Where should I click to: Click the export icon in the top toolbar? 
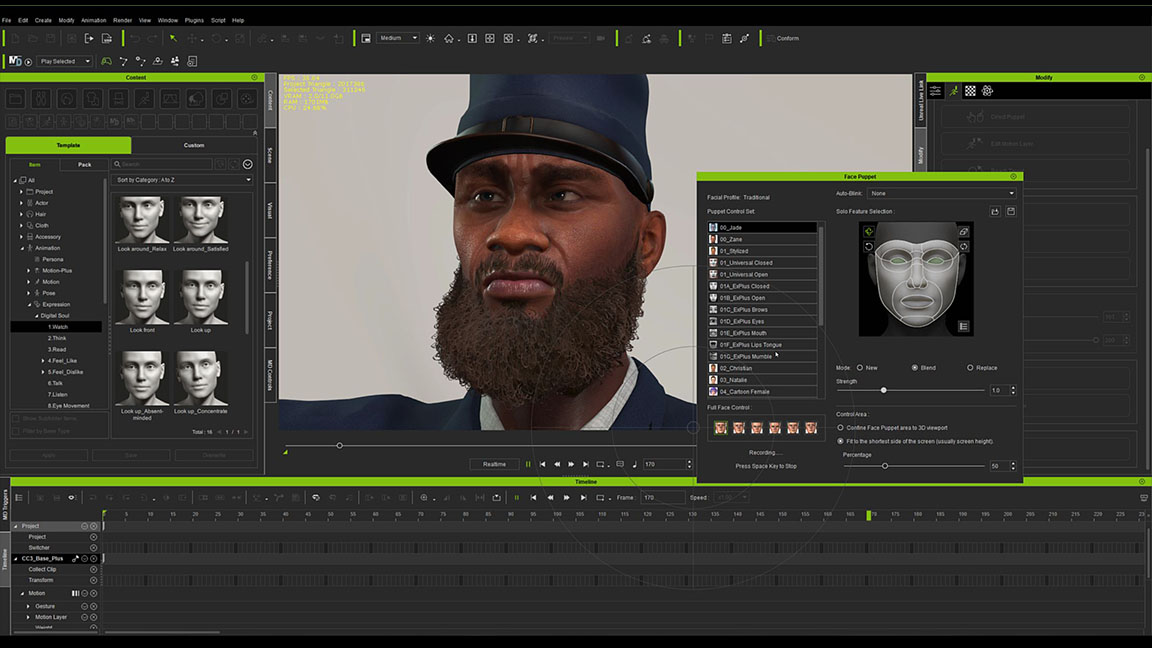click(x=89, y=38)
